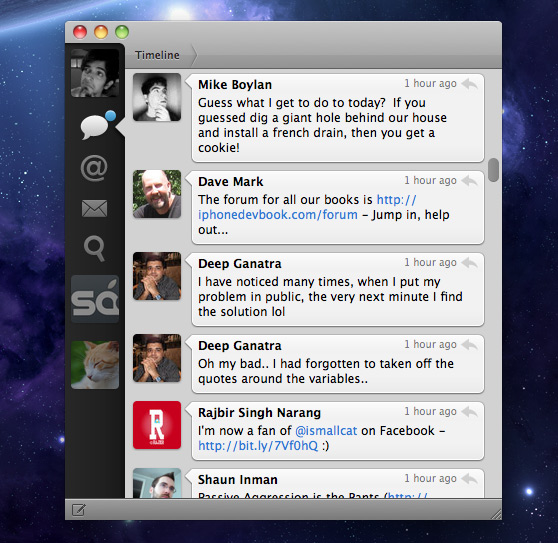
Task: Click the timeline scrollbar thumb
Action: [x=493, y=170]
